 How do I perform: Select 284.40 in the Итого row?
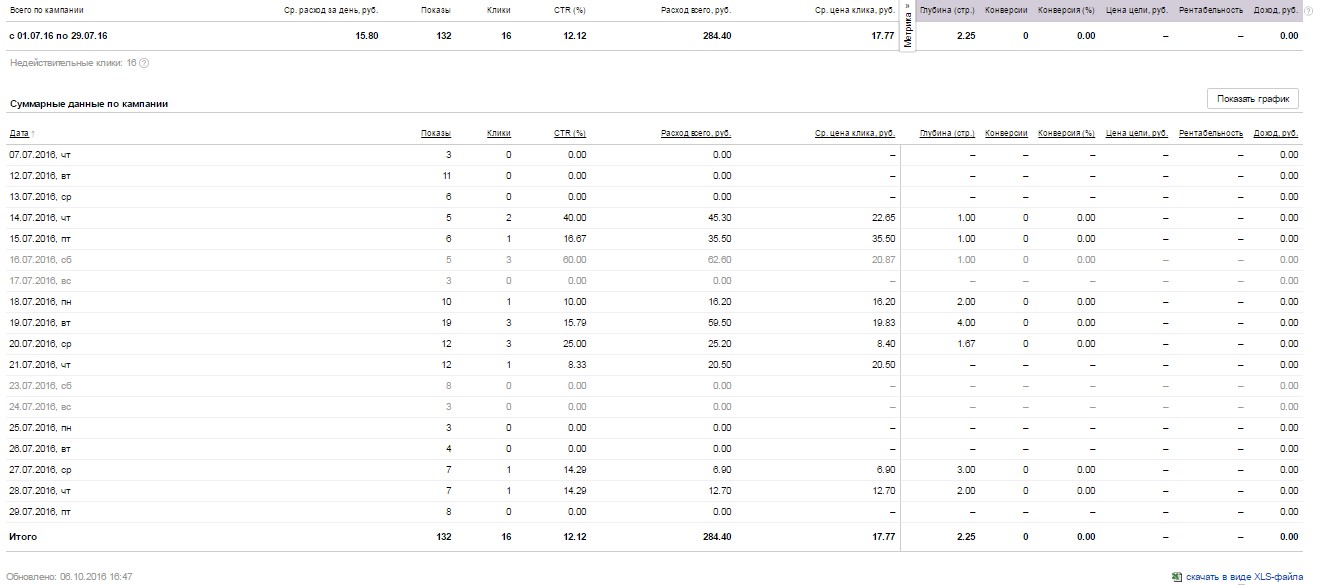pyautogui.click(x=716, y=537)
